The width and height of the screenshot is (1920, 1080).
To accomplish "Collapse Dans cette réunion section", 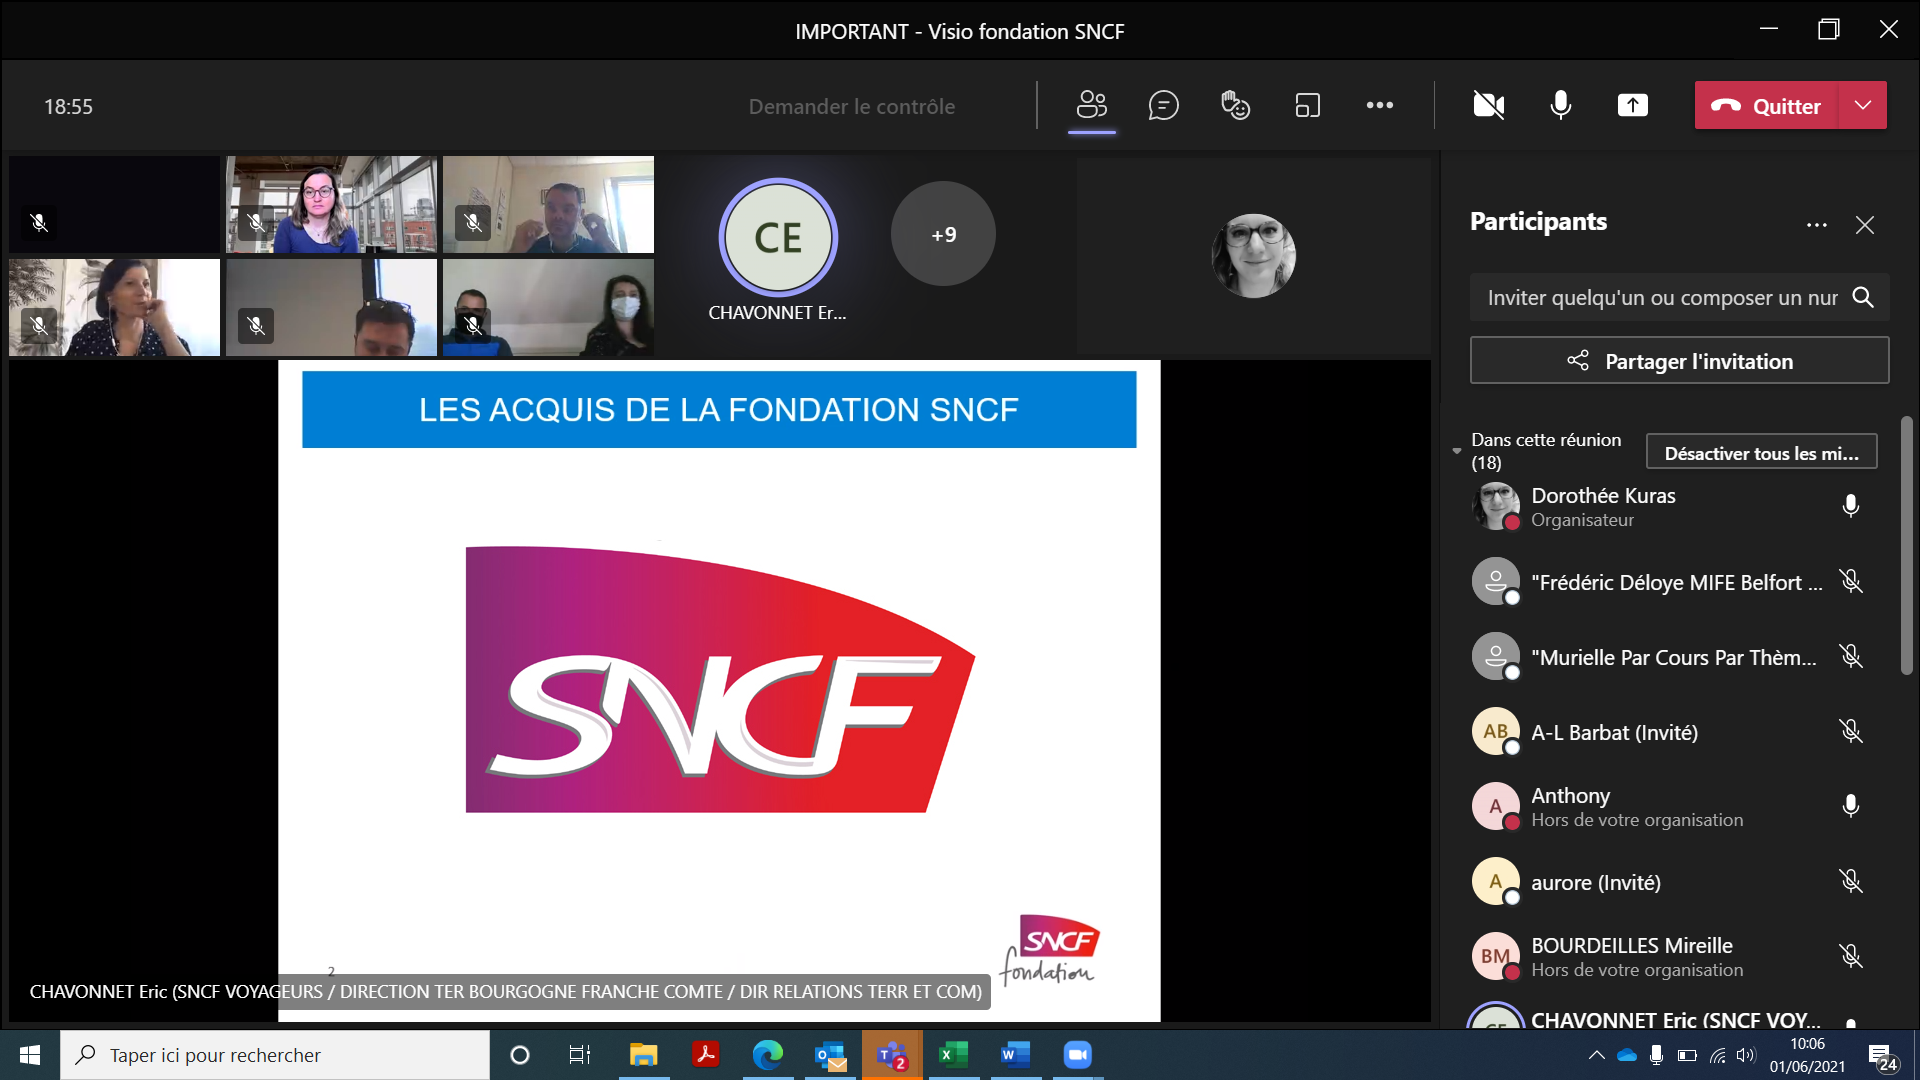I will pos(1456,451).
